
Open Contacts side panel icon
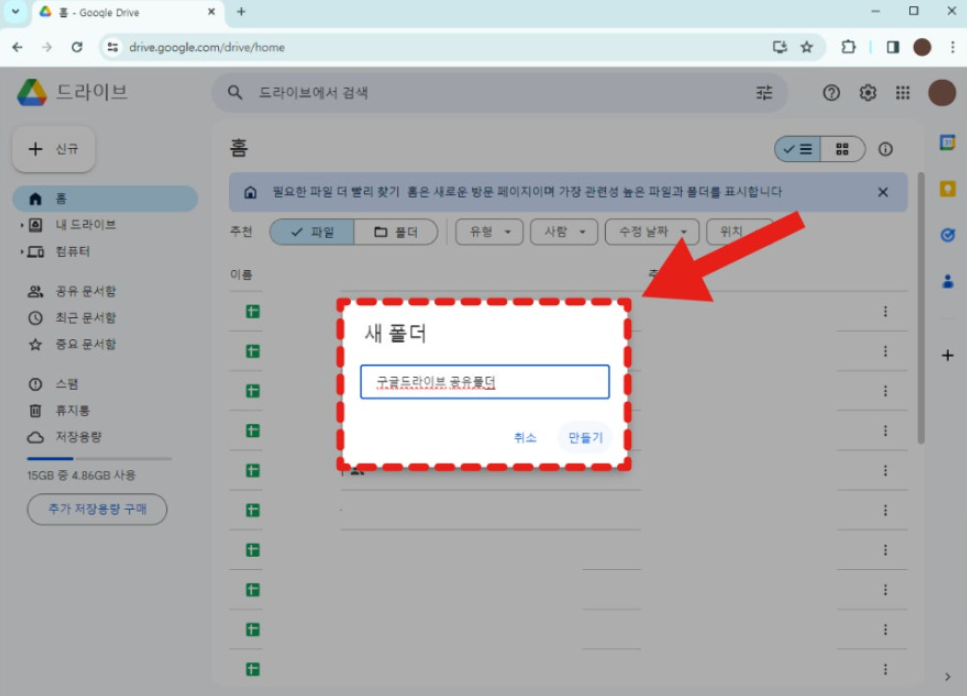947,281
